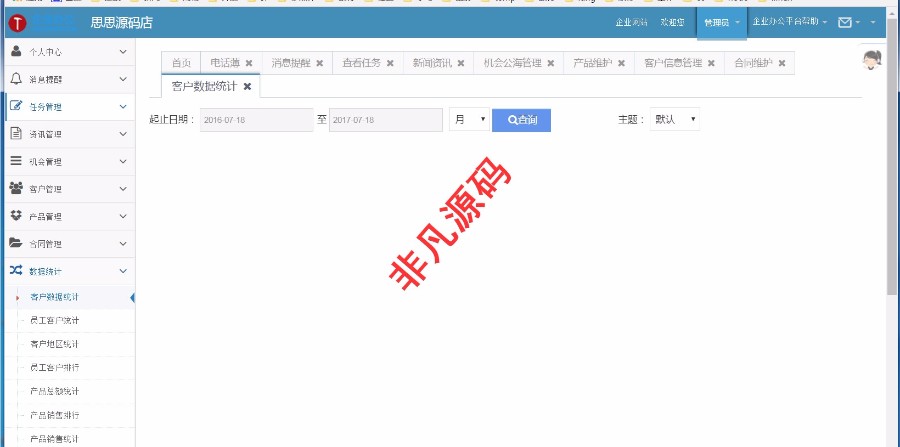Click the 合同管理 folder icon
The width and height of the screenshot is (900, 447).
[x=16, y=243]
